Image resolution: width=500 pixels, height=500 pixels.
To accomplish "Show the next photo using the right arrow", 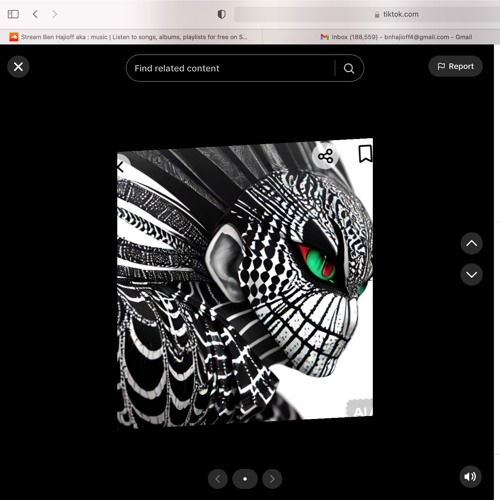I will [x=272, y=479].
